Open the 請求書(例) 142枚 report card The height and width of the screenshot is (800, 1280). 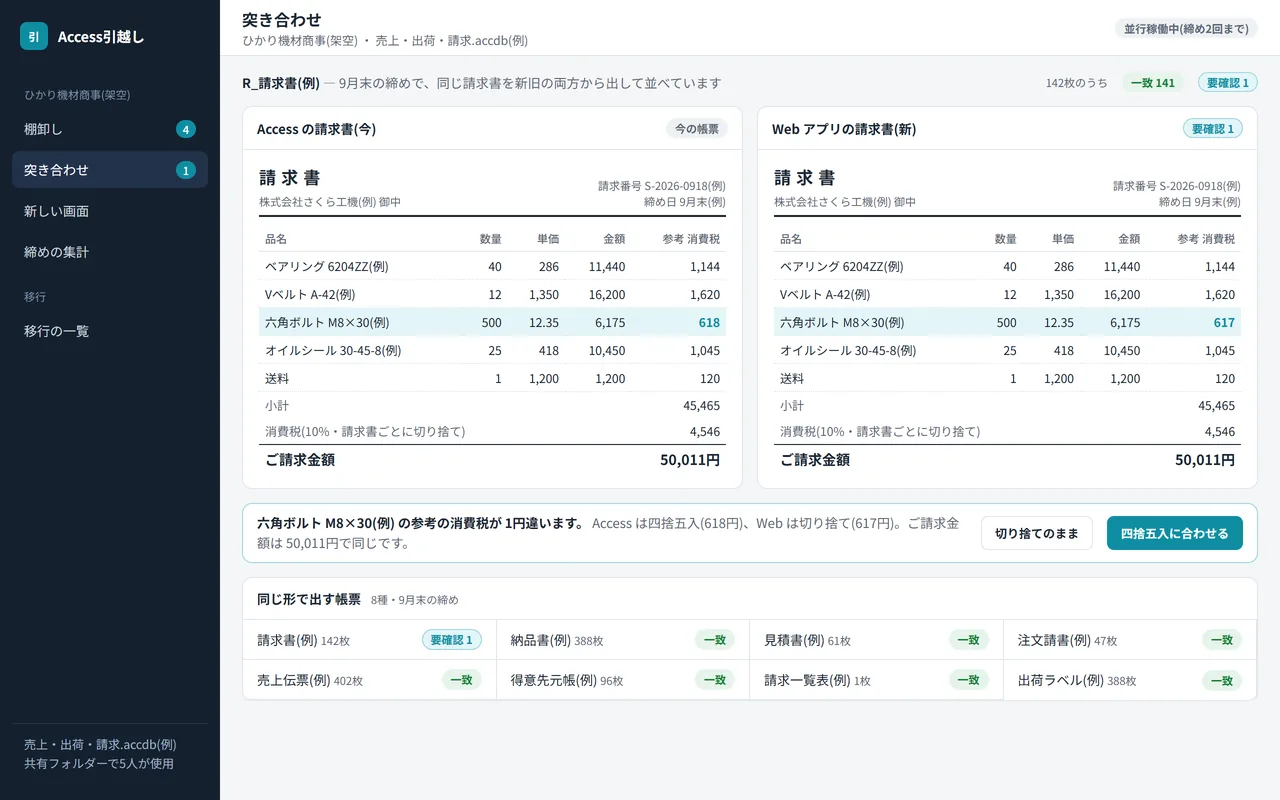pos(369,640)
